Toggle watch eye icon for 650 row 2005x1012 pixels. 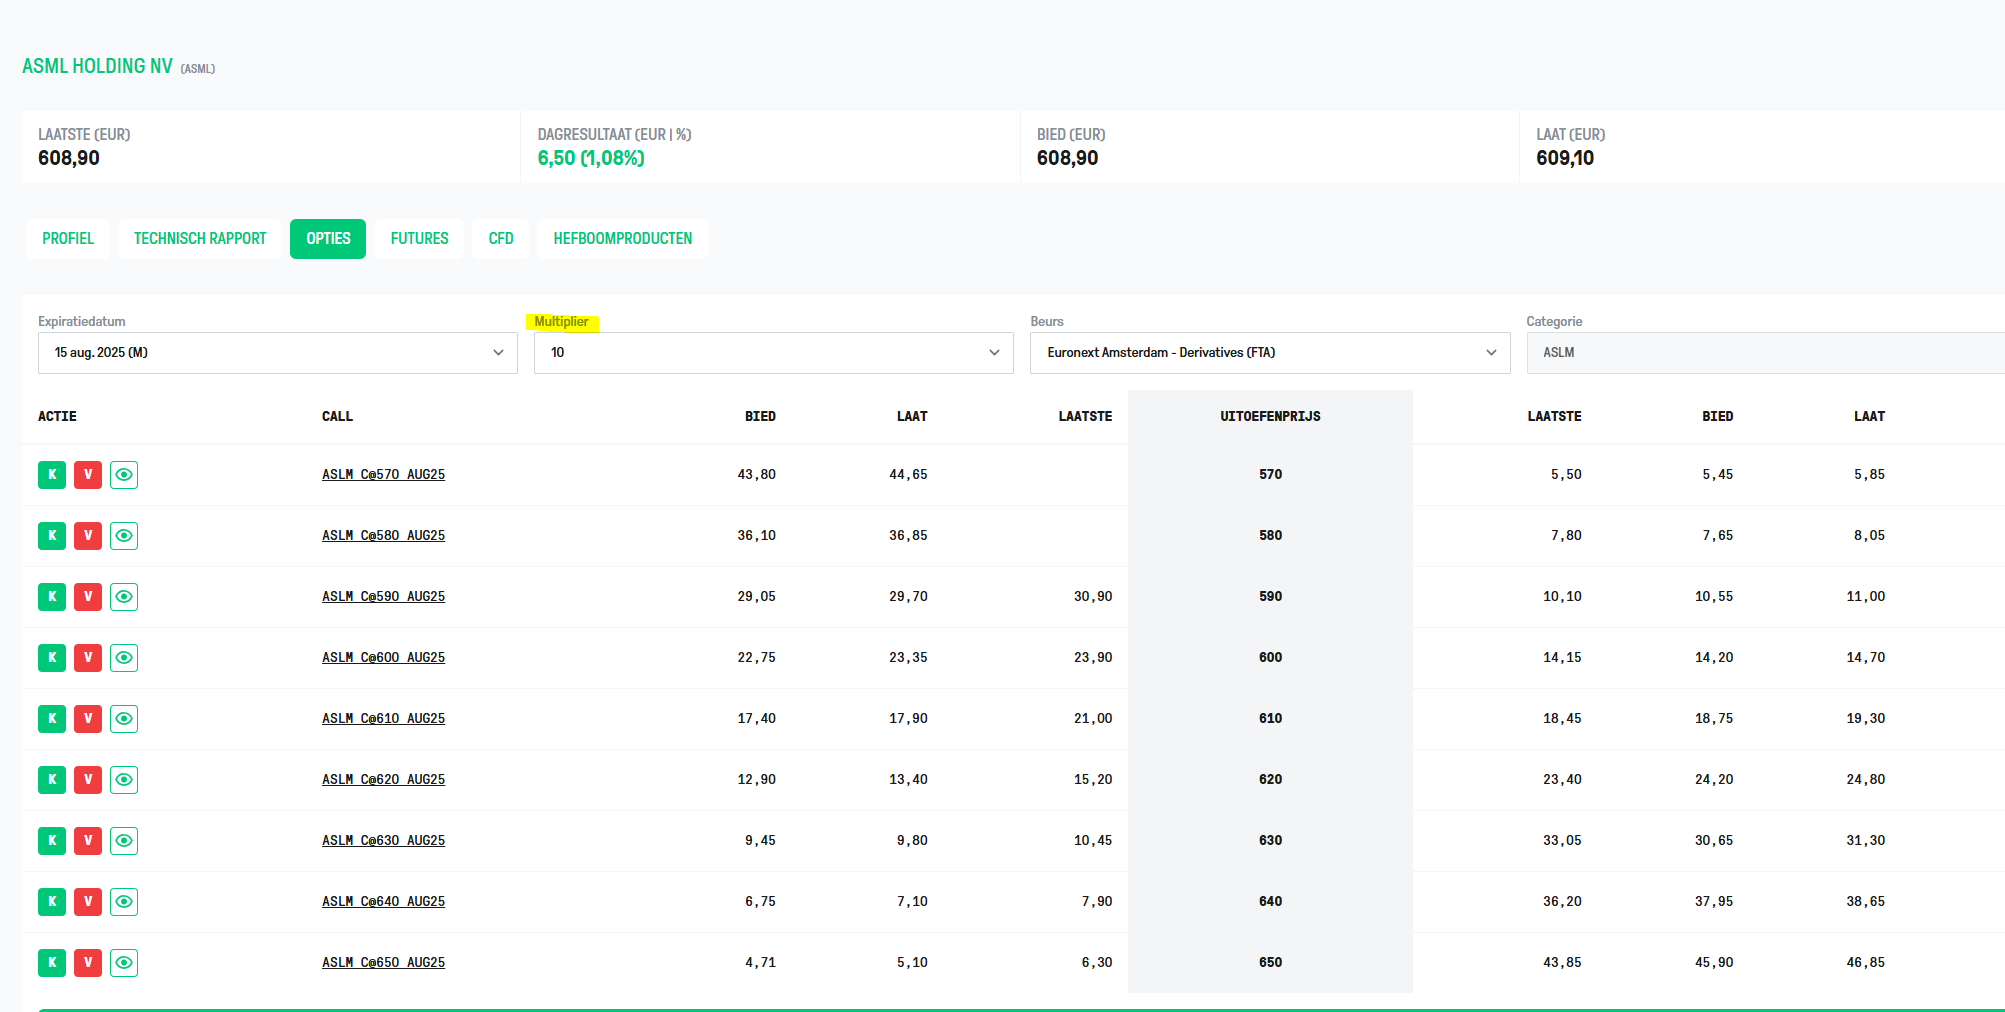124,963
